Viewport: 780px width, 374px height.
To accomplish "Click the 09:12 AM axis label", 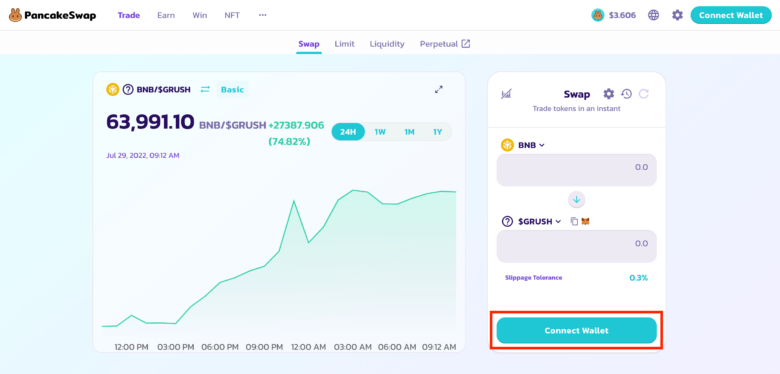I will click(x=439, y=347).
